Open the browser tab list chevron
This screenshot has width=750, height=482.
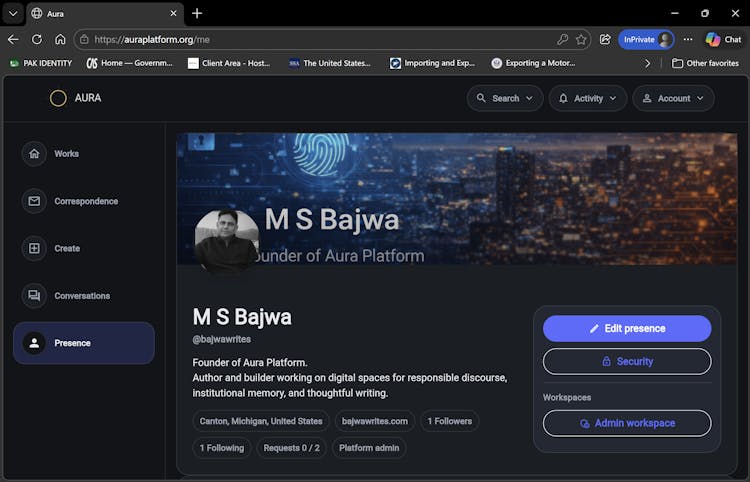(13, 13)
